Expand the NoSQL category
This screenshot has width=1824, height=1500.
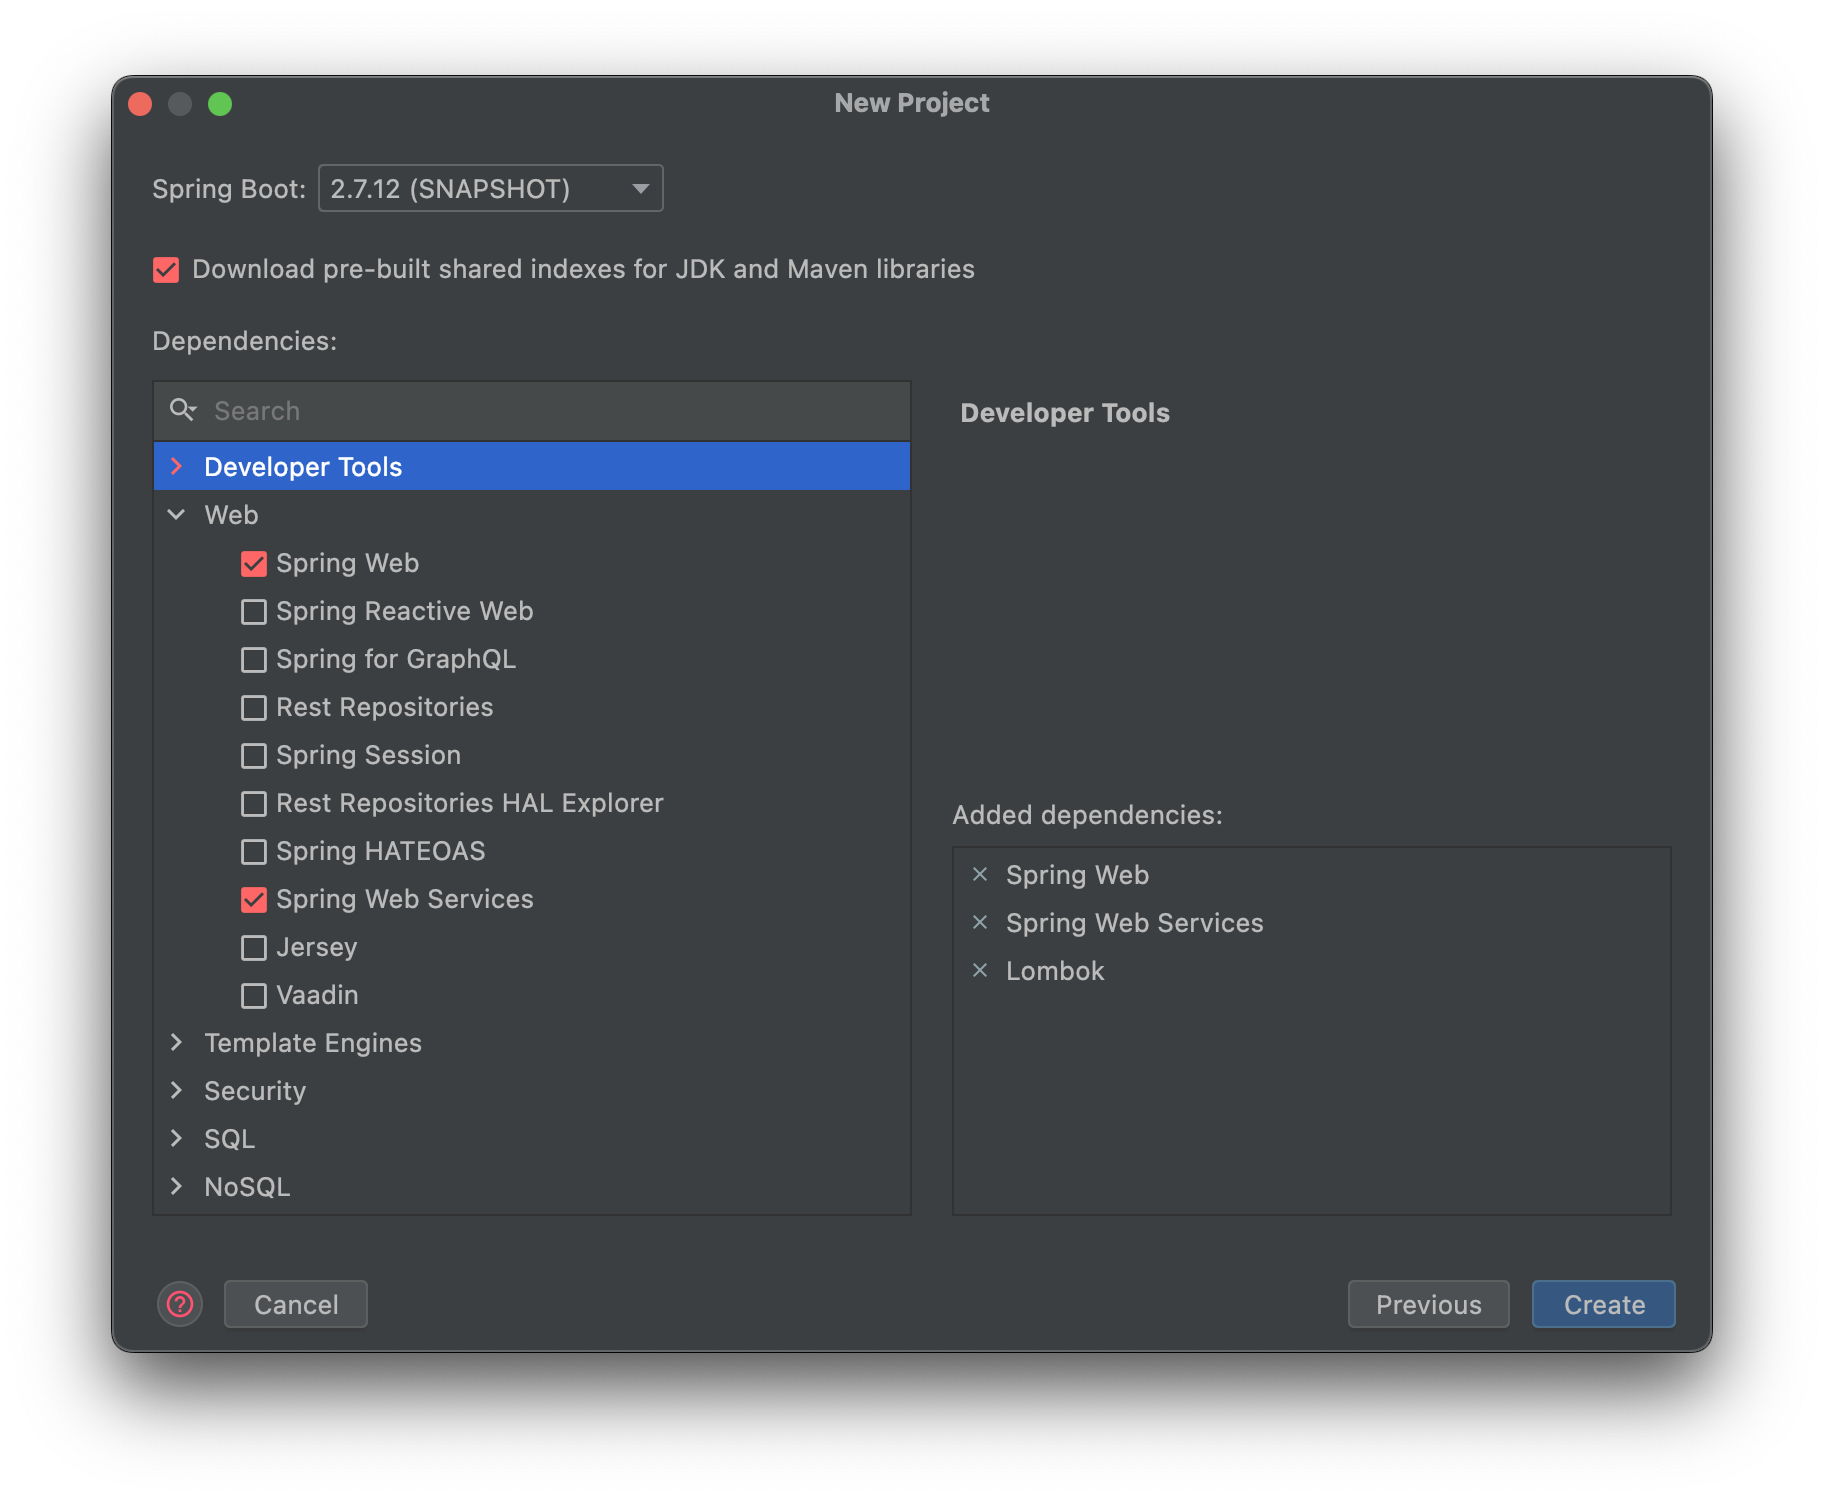tap(177, 1186)
